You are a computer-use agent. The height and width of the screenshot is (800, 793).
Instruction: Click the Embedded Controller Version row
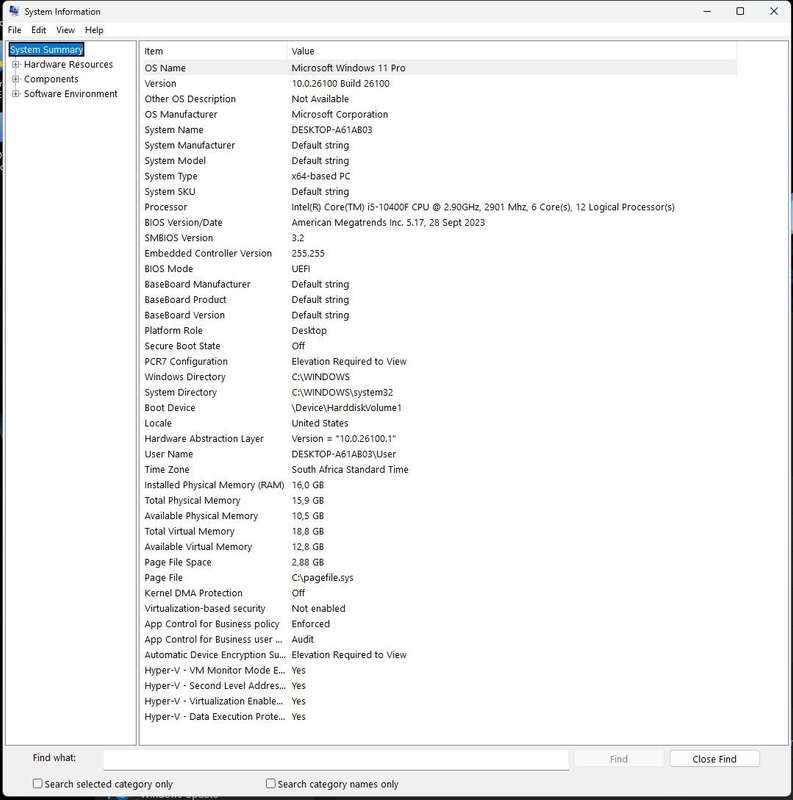click(x=439, y=254)
